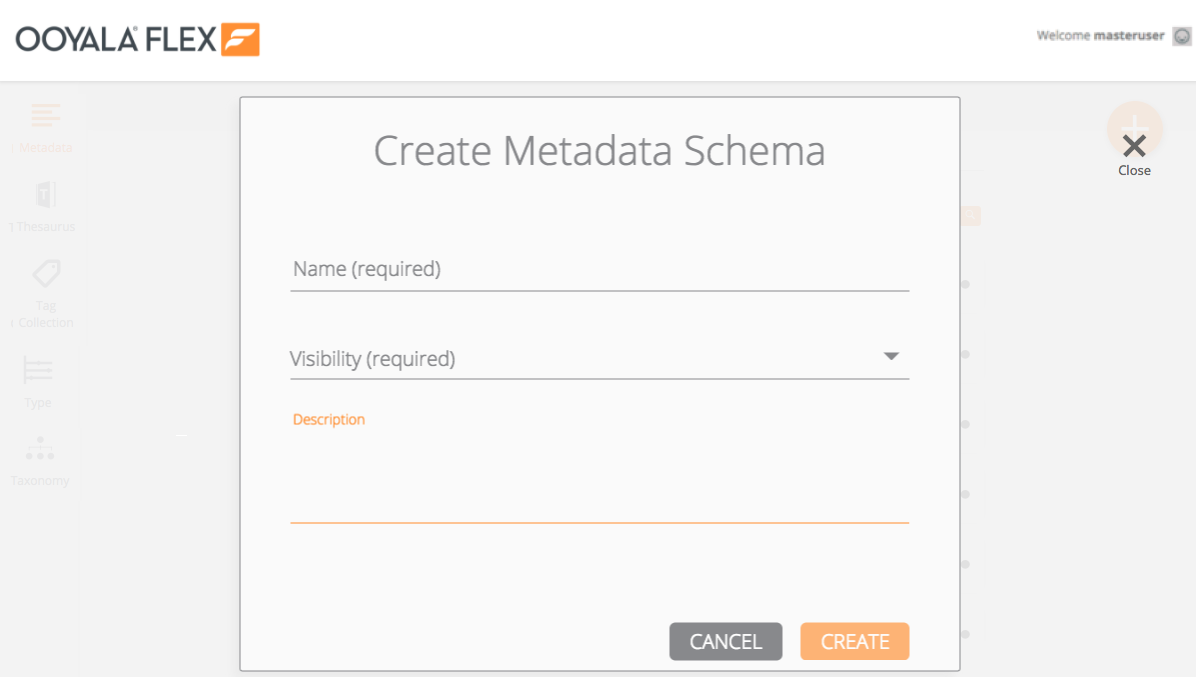Open the Type list icon

(x=38, y=371)
